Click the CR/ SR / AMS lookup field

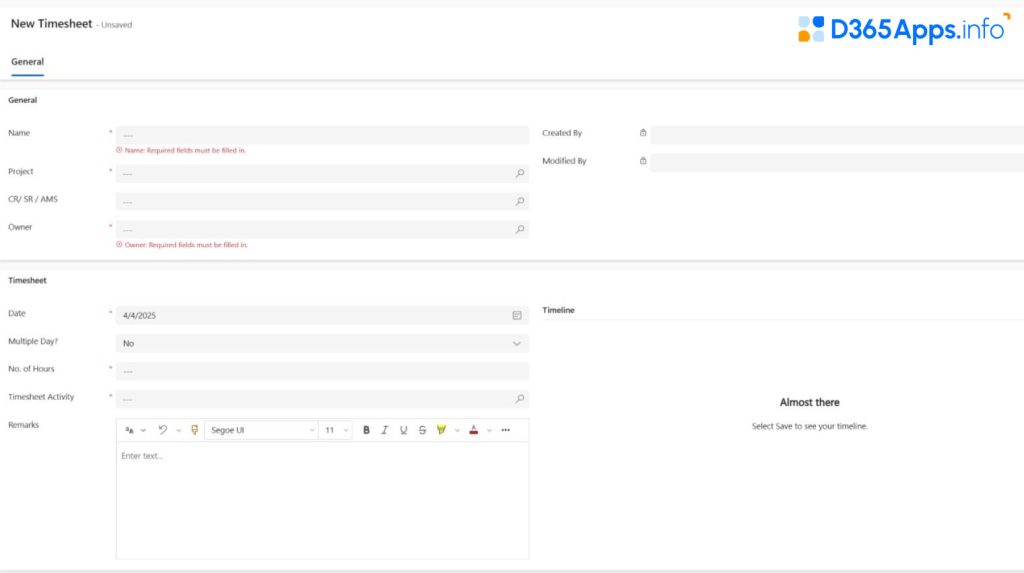tap(322, 201)
